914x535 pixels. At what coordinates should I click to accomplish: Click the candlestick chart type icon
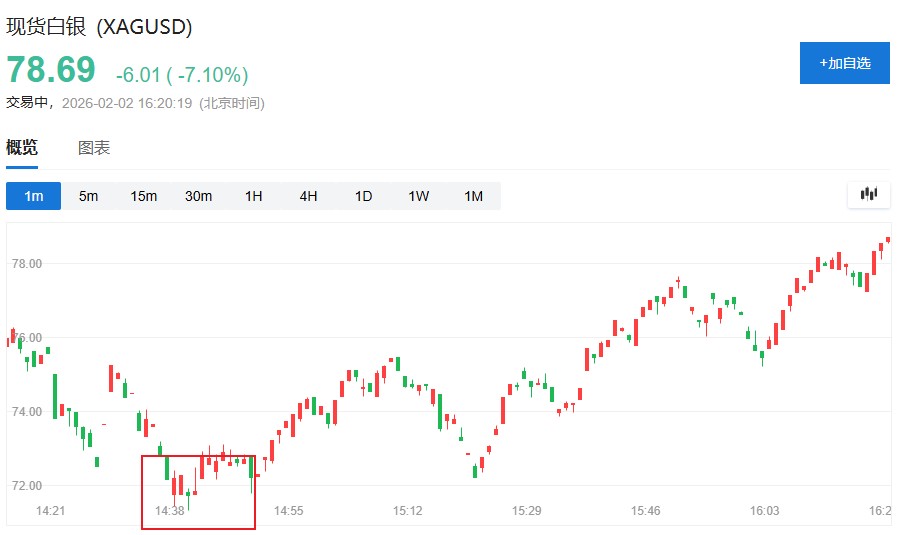tap(868, 194)
